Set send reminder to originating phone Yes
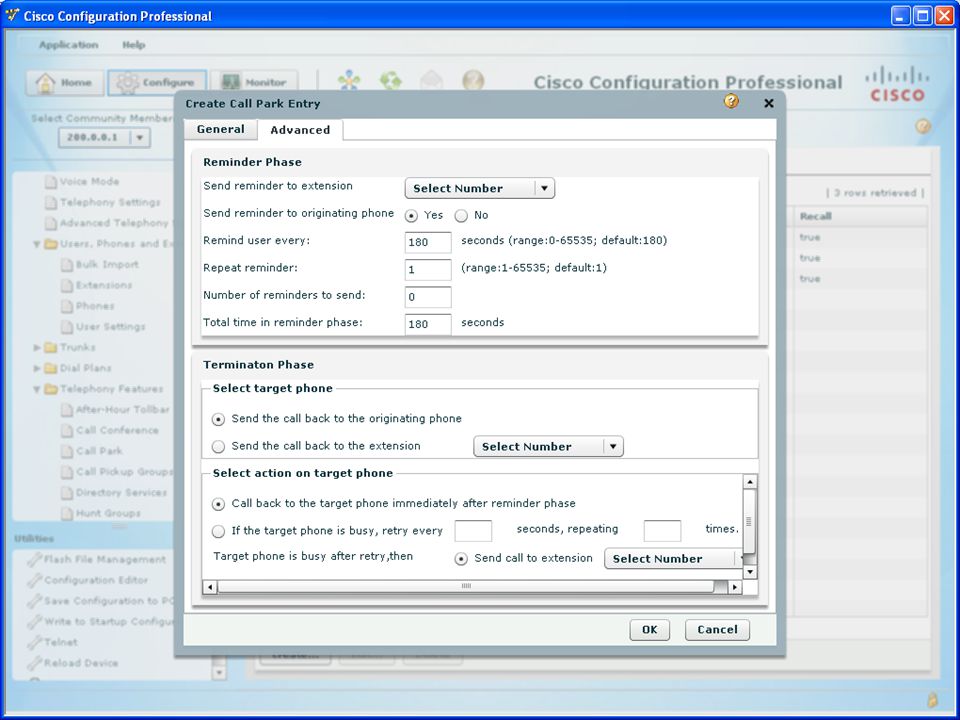 411,216
